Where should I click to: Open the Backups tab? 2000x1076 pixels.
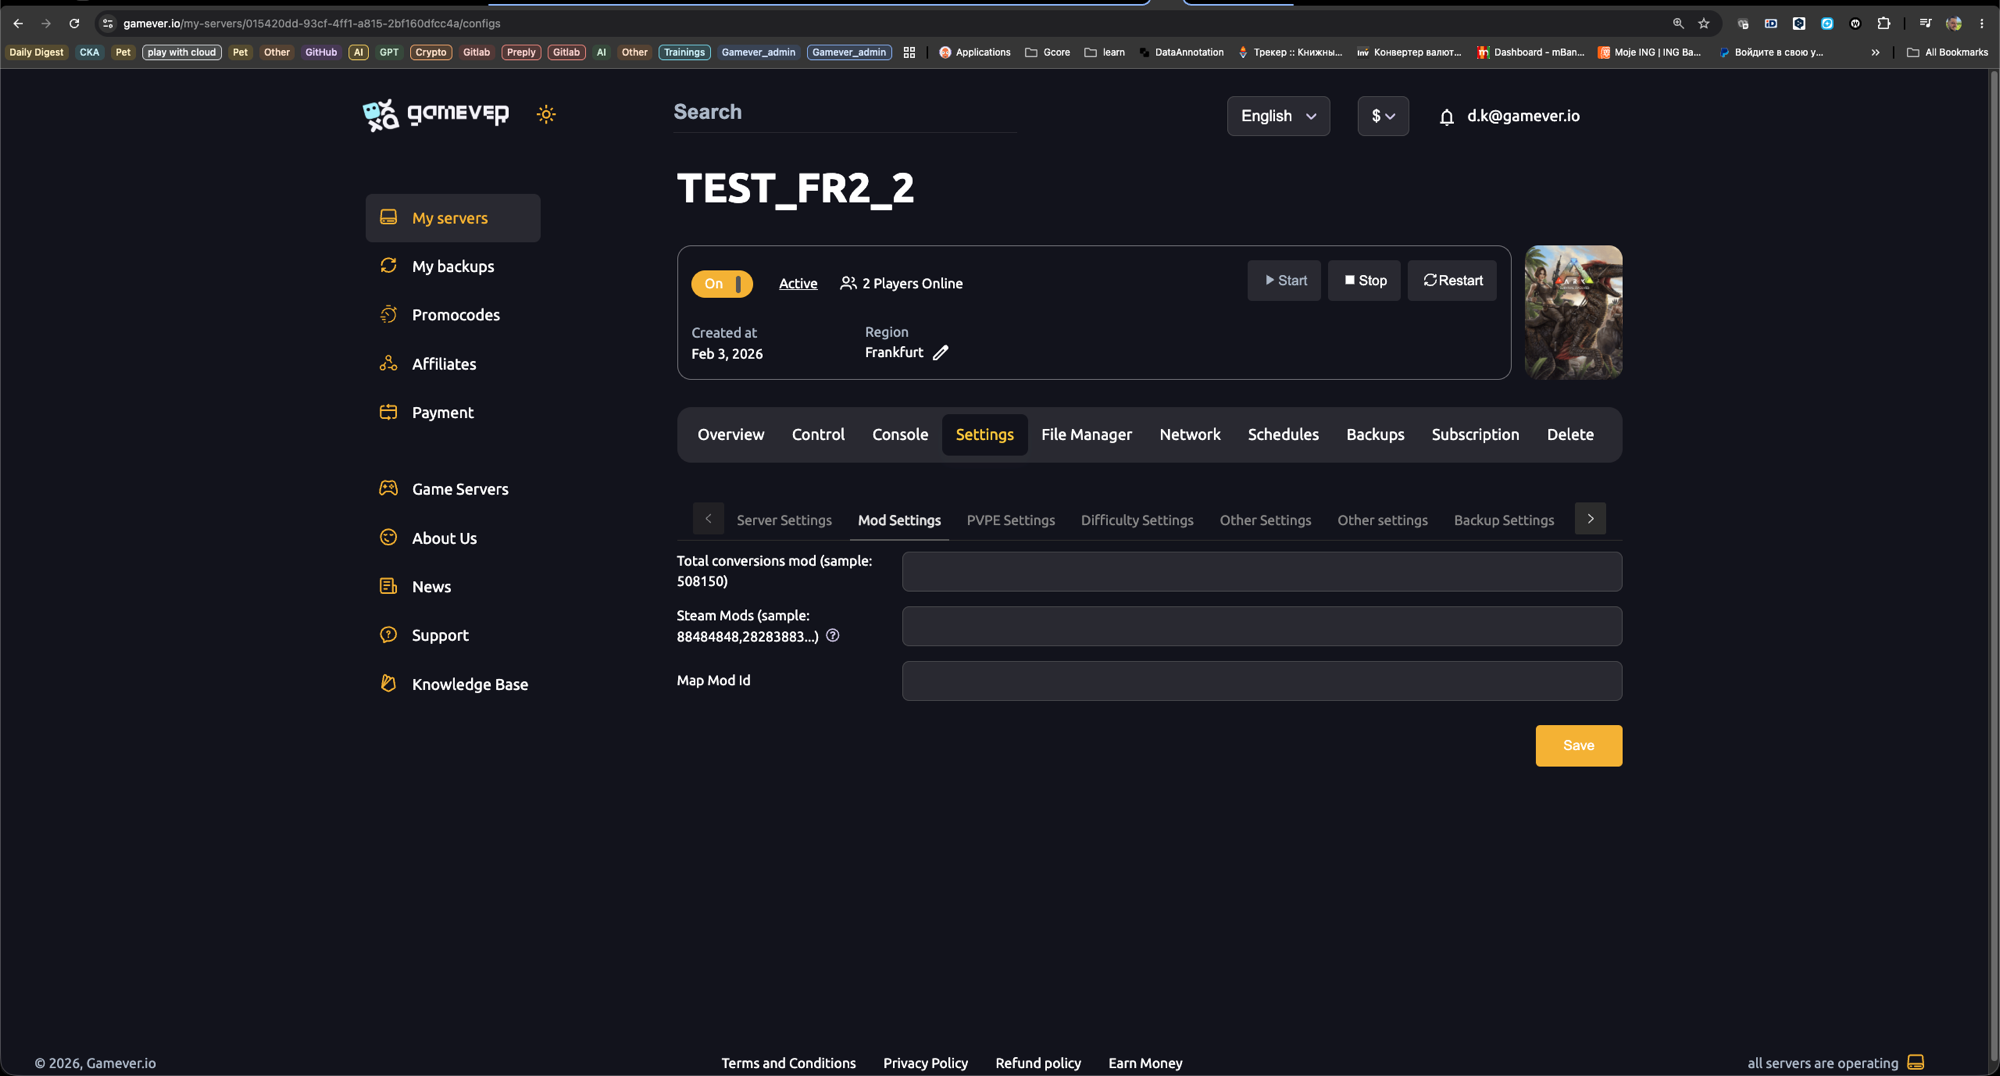(x=1375, y=435)
